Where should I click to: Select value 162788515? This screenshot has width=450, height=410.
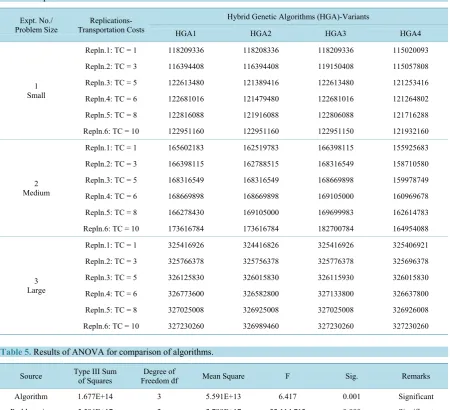[261, 164]
